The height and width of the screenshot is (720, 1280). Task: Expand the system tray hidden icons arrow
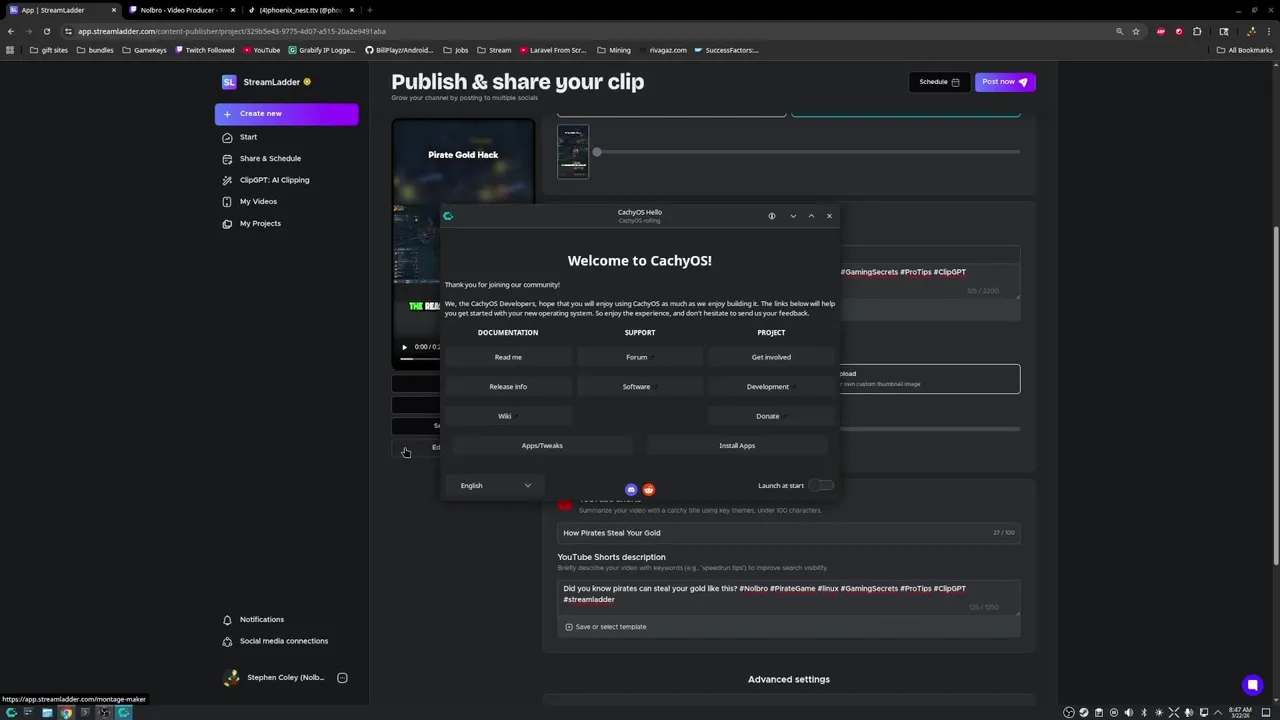(x=1219, y=713)
